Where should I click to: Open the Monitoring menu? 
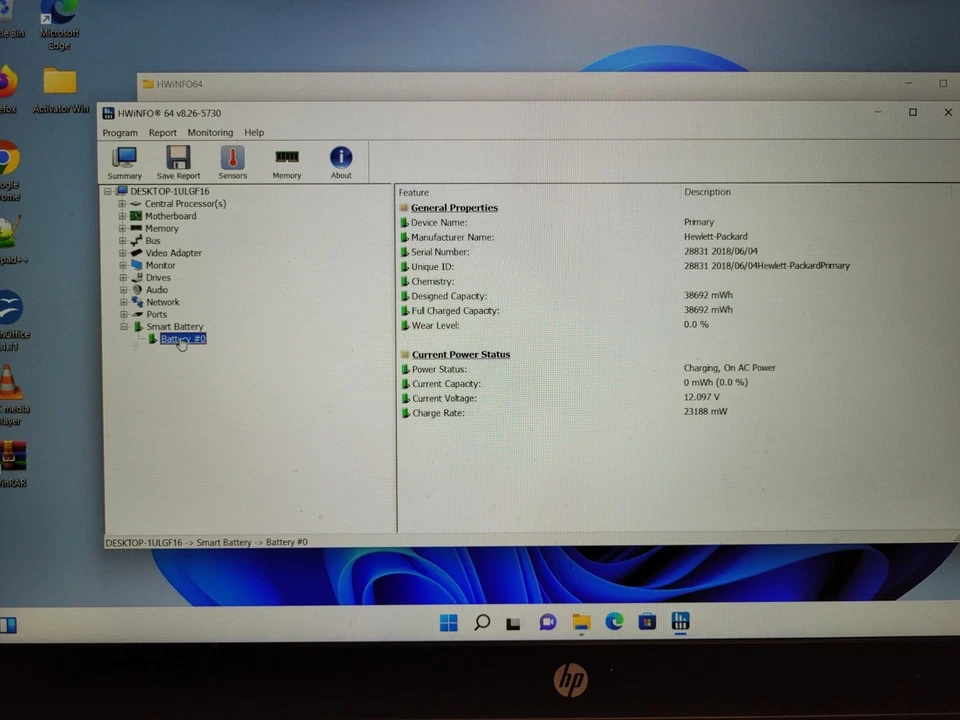pyautogui.click(x=210, y=132)
